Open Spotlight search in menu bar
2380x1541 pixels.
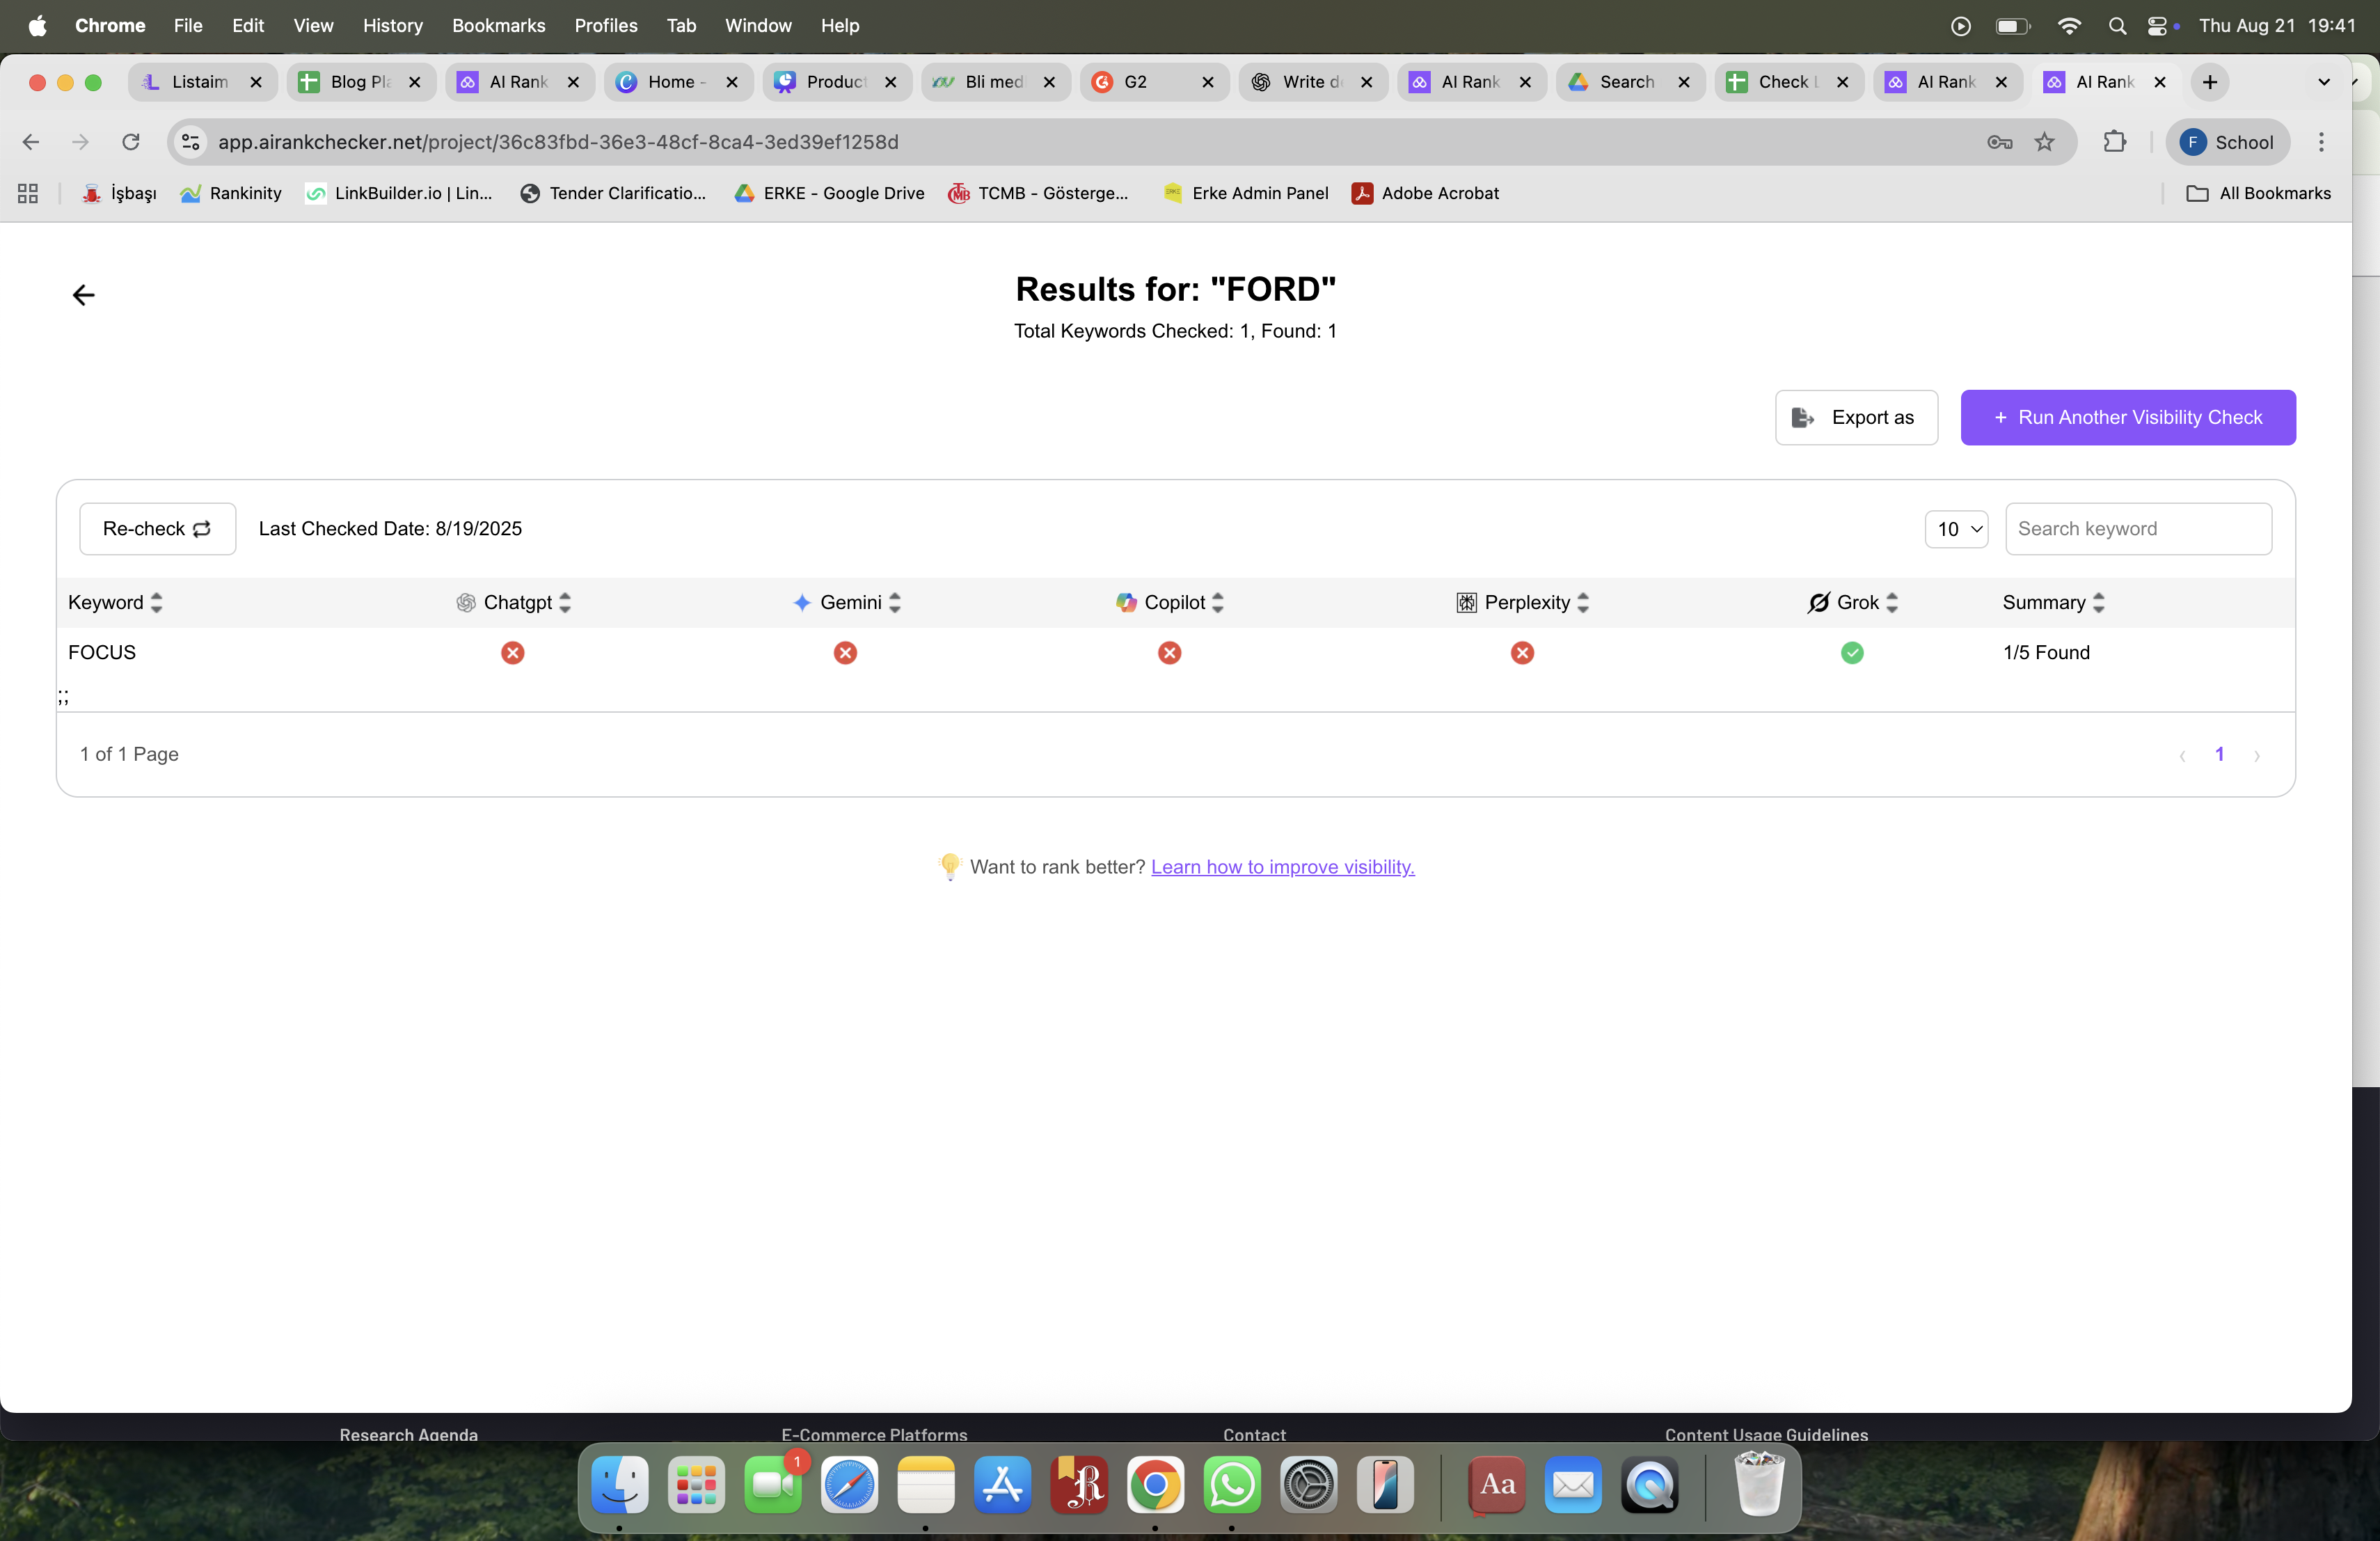2117,26
